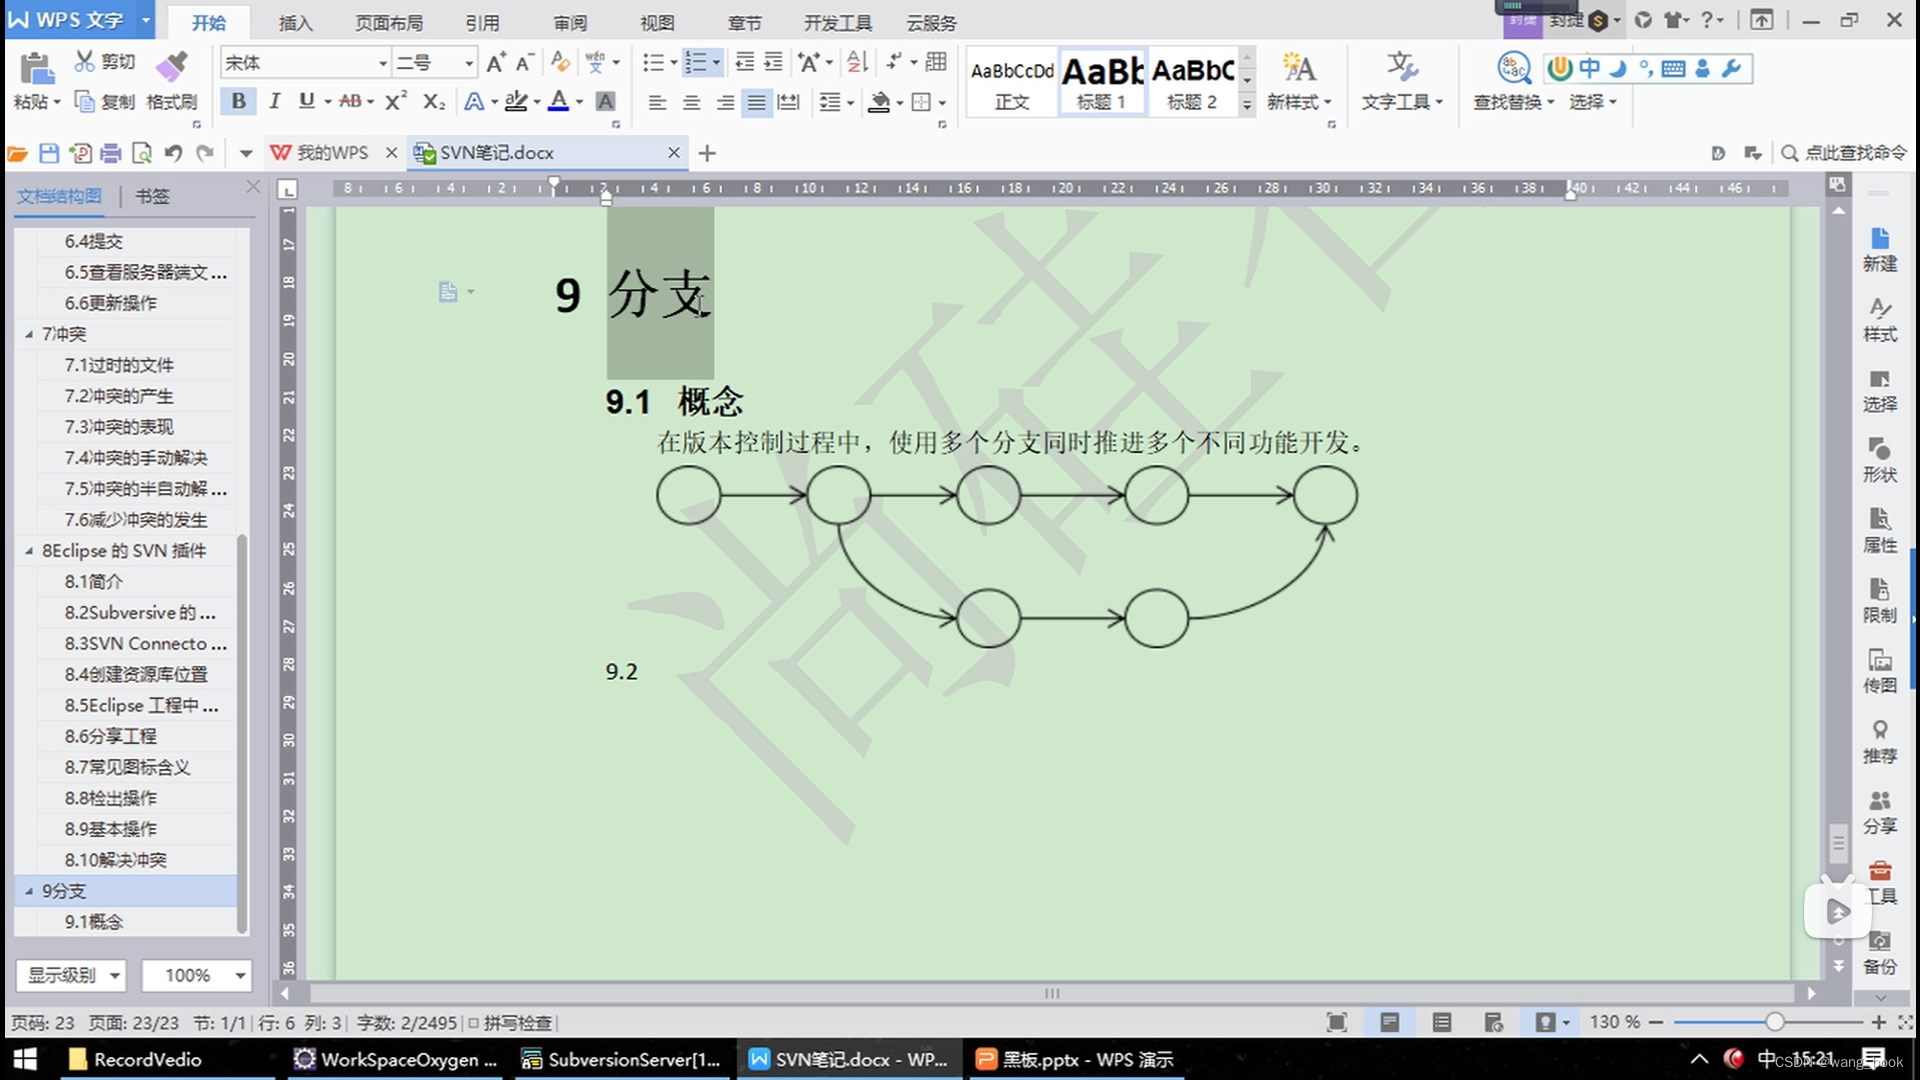
Task: Click the Format Painter brush icon
Action: (171, 66)
